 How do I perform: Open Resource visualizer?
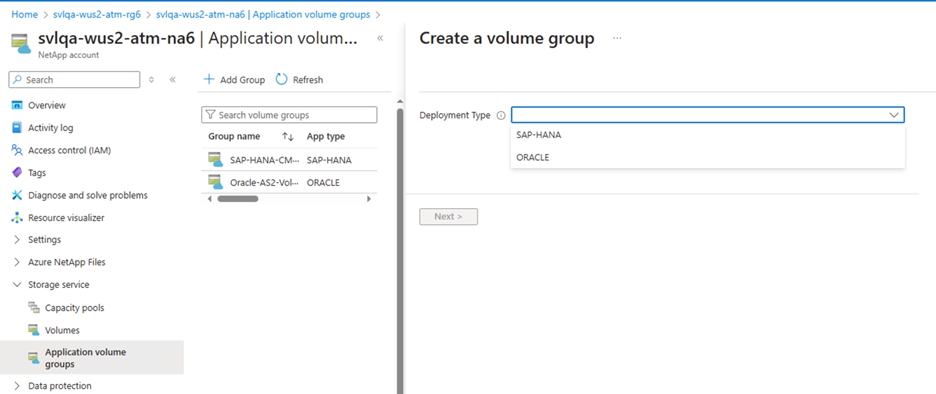pyautogui.click(x=66, y=218)
